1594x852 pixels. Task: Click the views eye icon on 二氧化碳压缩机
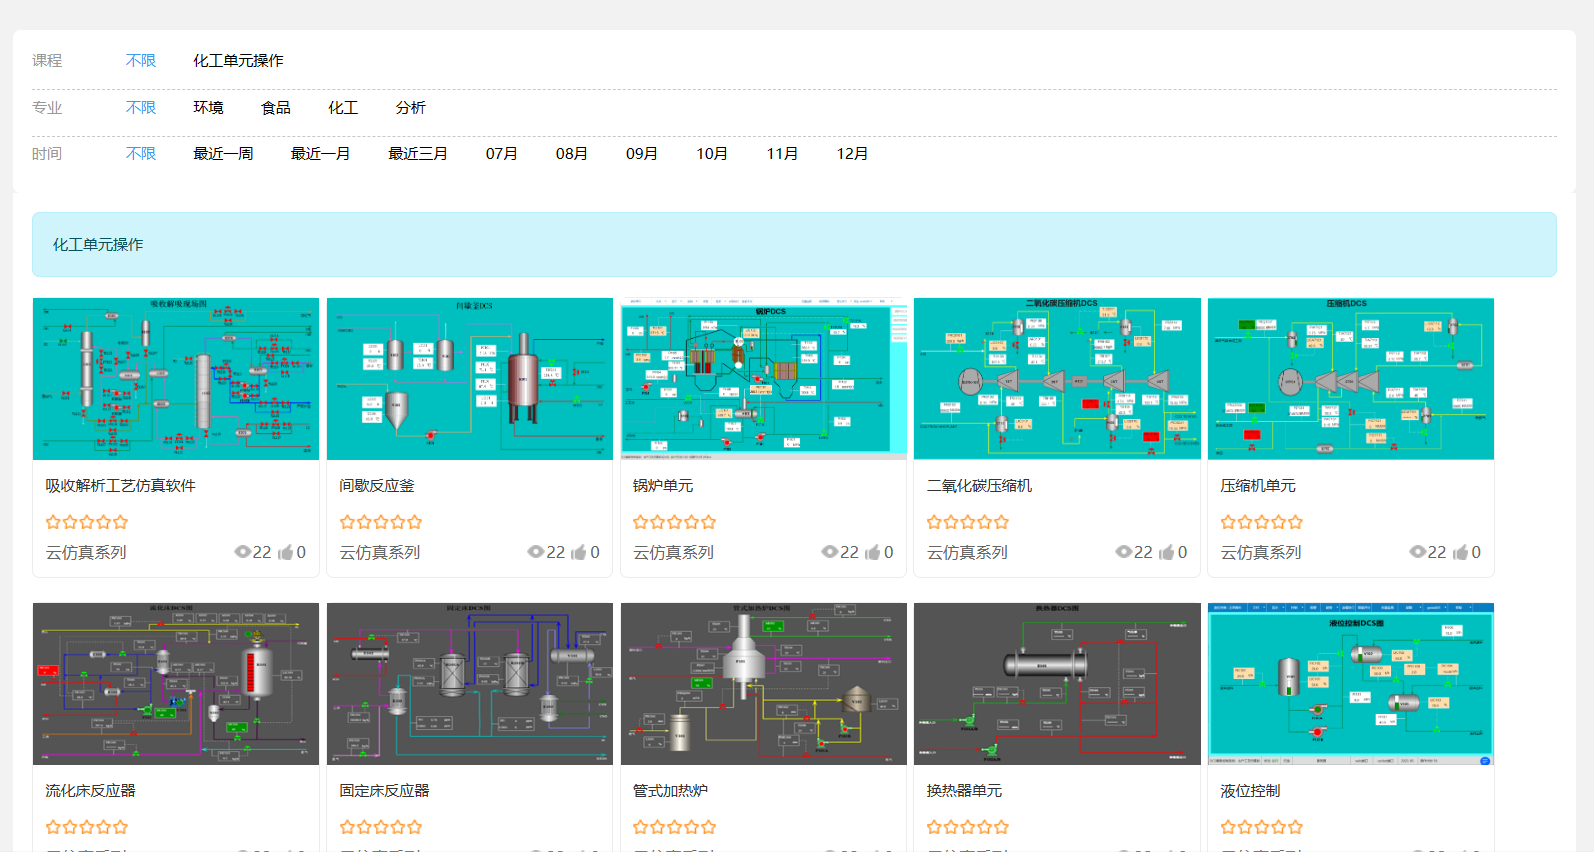(1124, 552)
